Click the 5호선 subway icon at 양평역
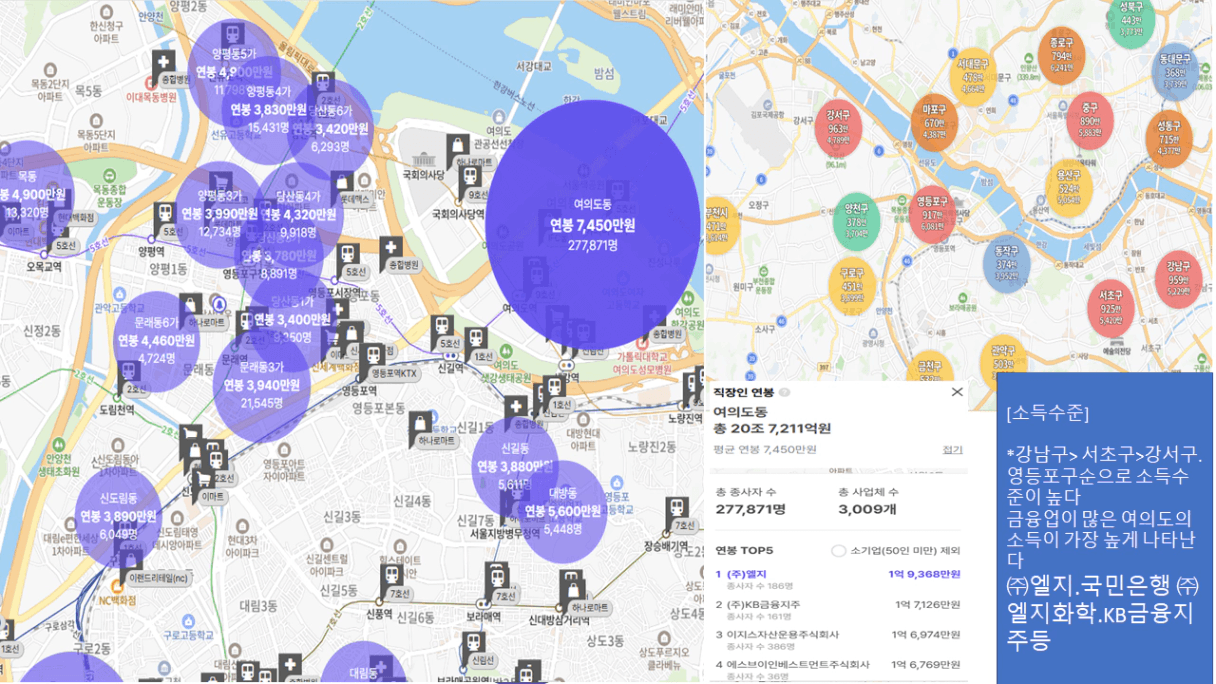 [165, 215]
